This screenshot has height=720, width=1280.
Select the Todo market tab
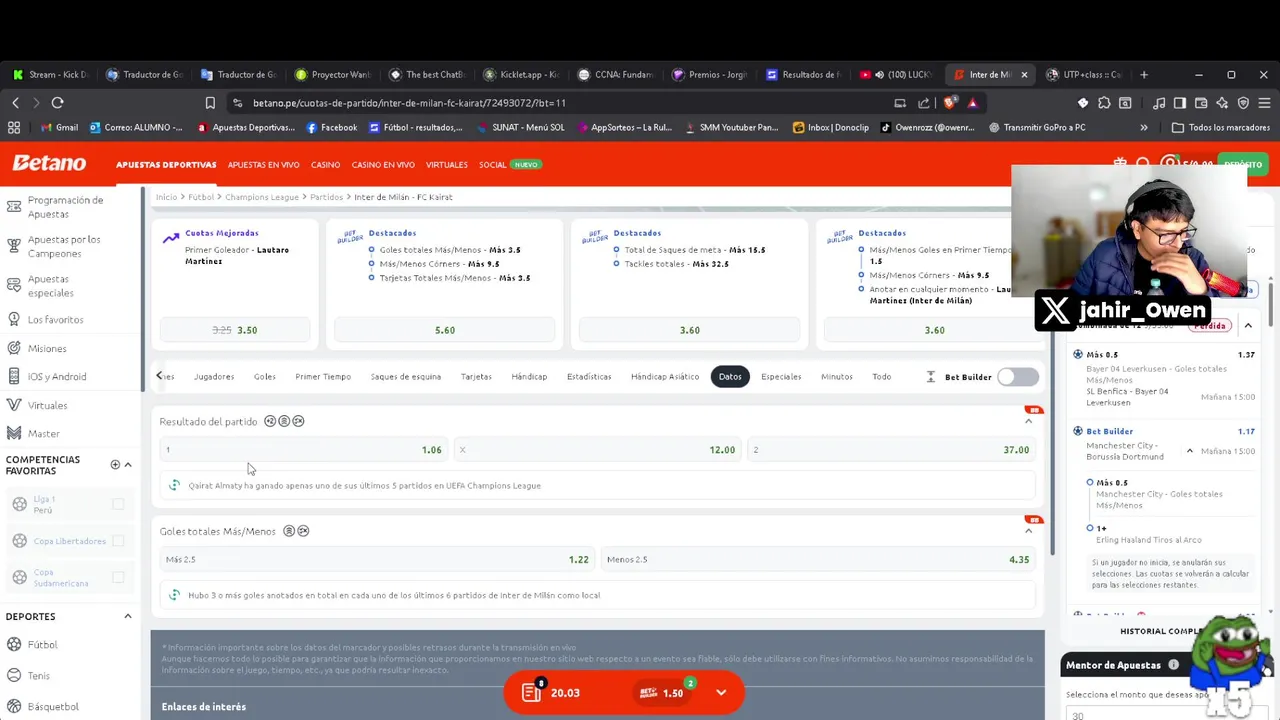[x=881, y=377]
